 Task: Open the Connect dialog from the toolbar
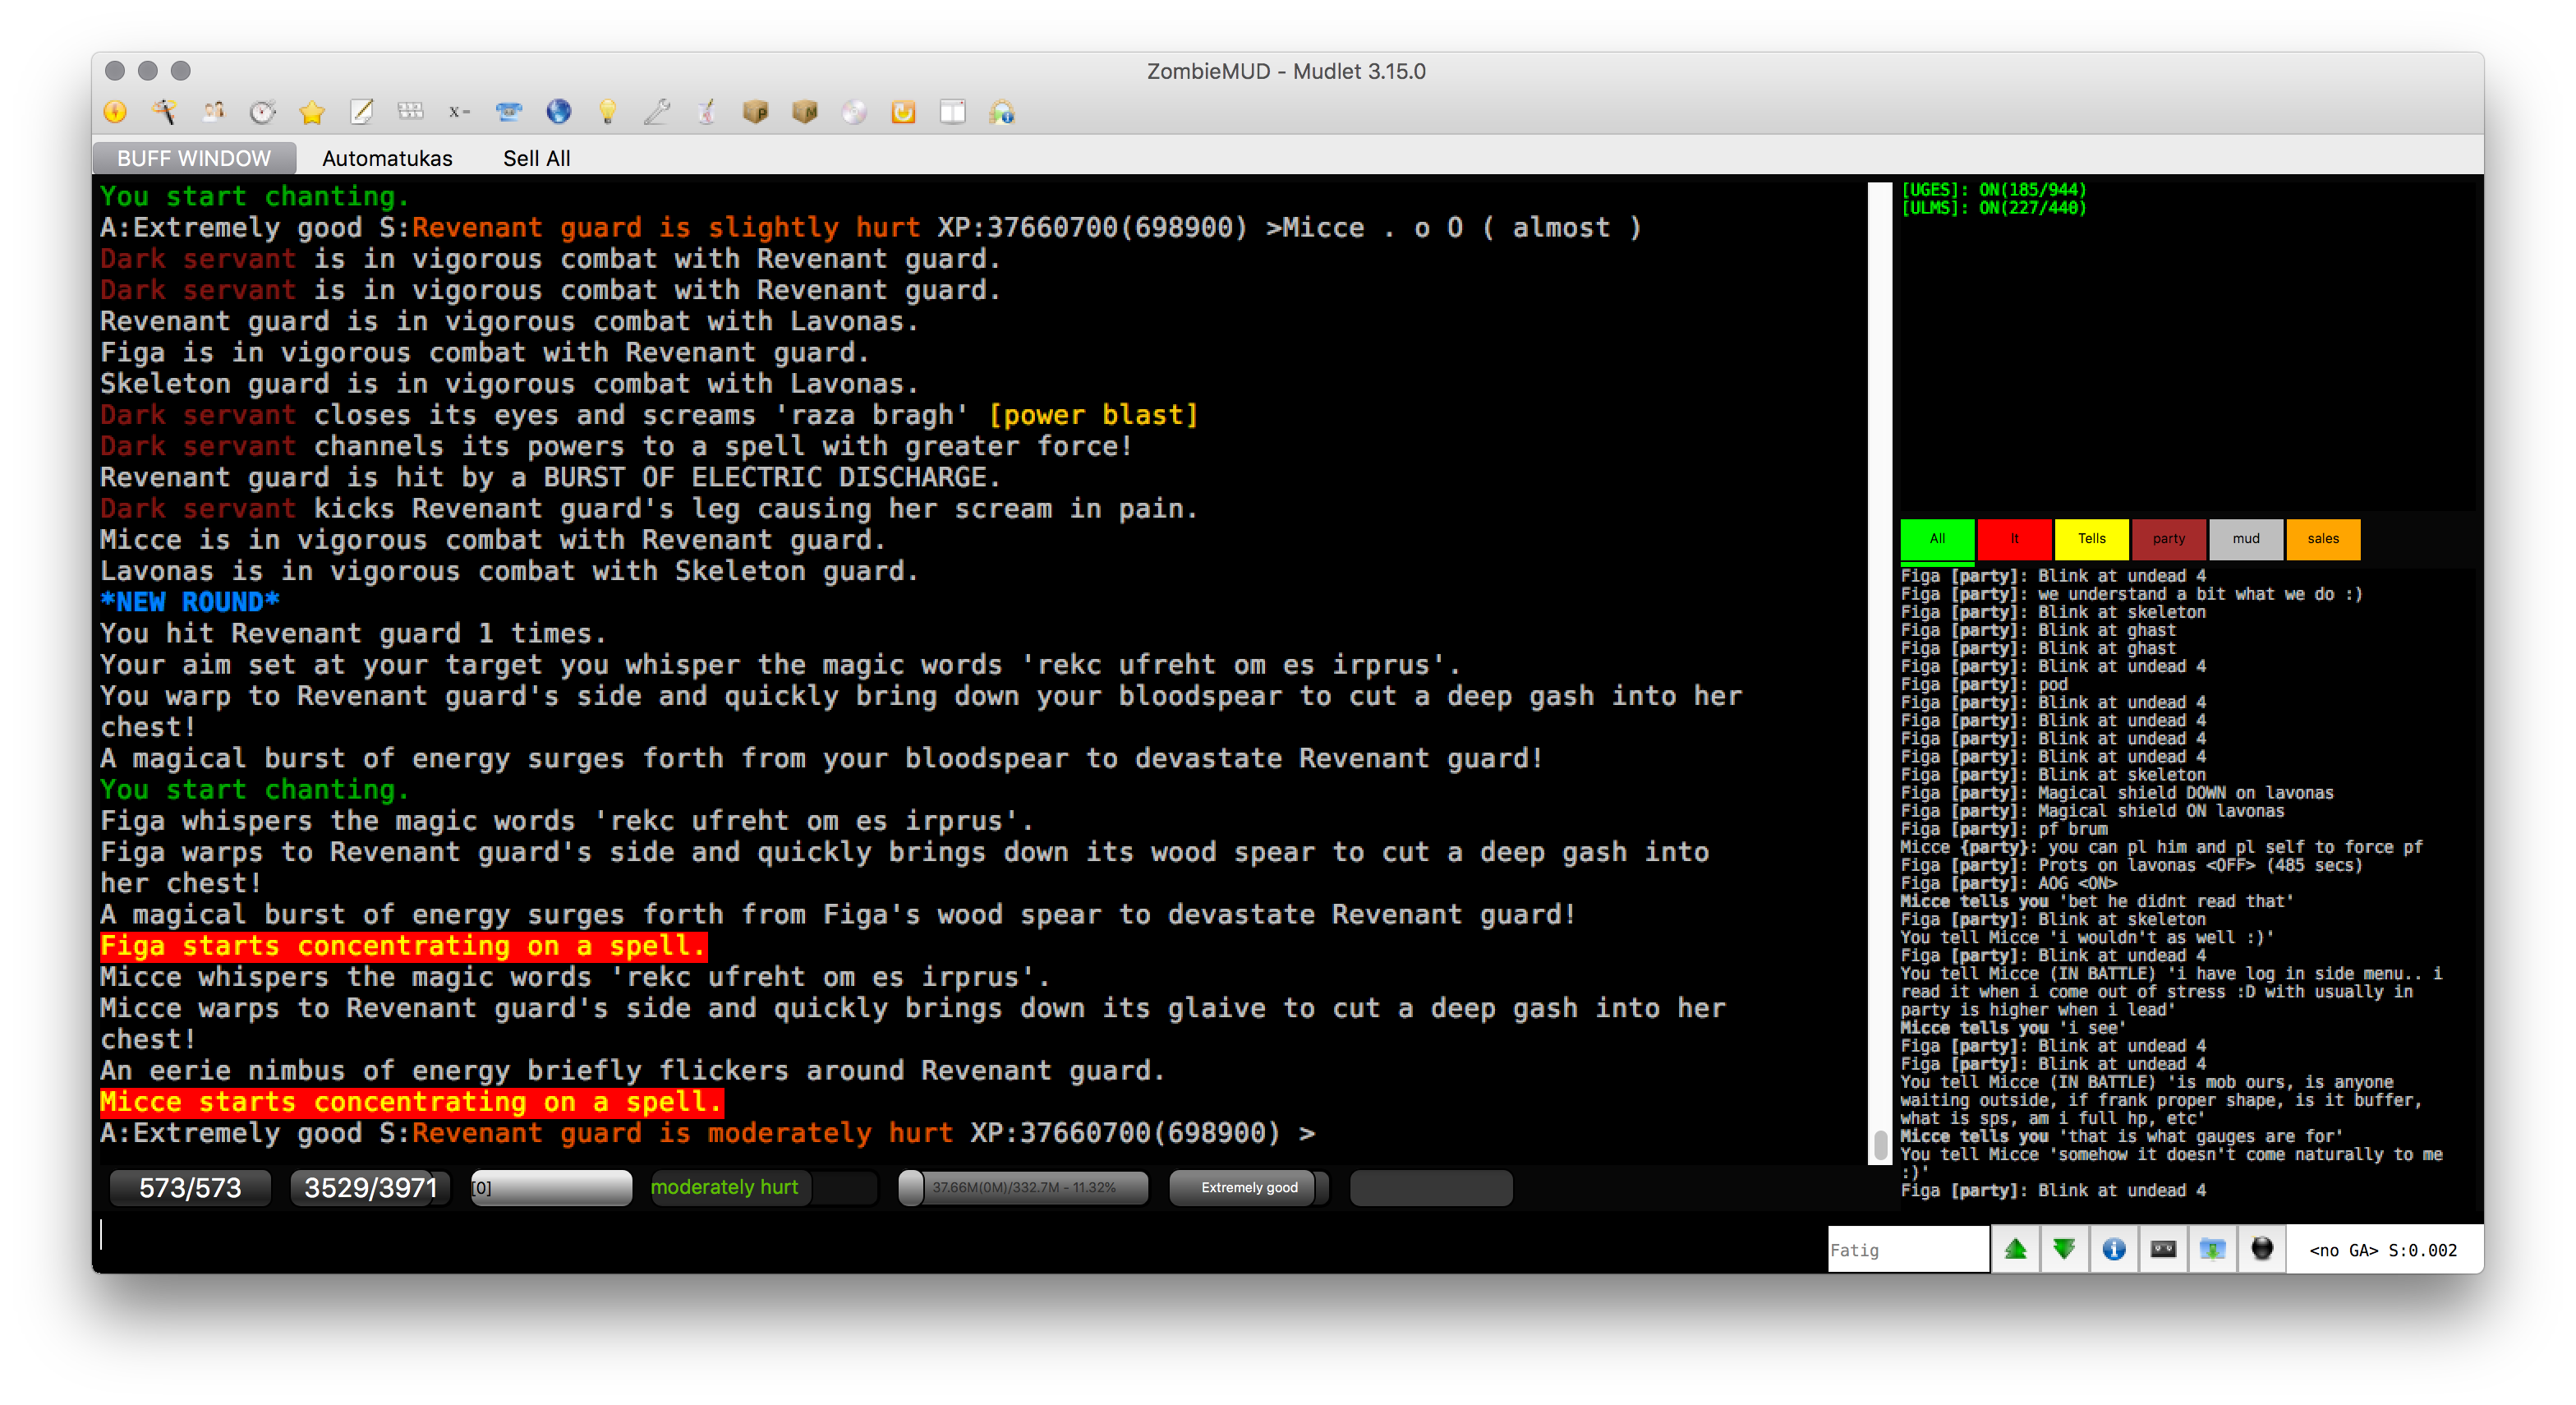pyautogui.click(x=115, y=112)
